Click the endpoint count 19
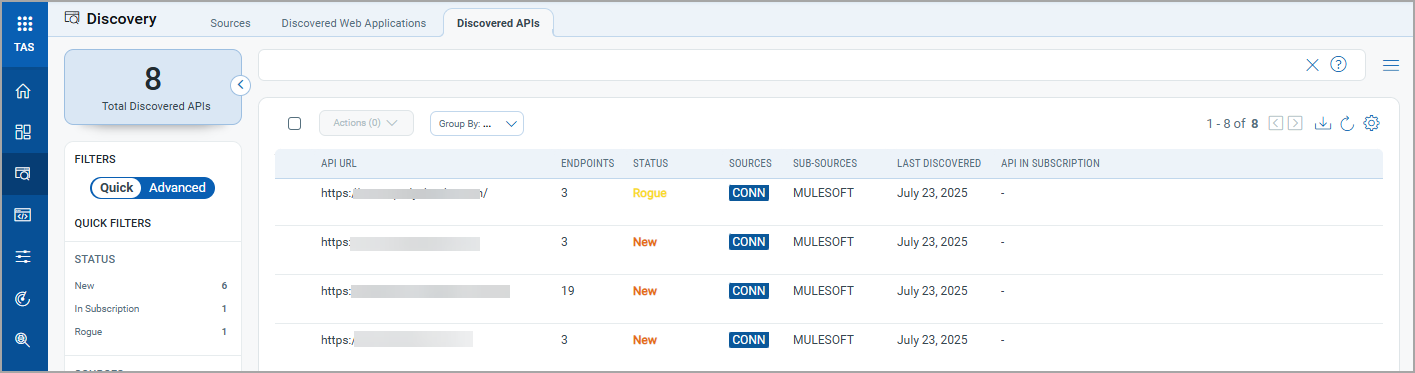The image size is (1415, 373). tap(568, 291)
